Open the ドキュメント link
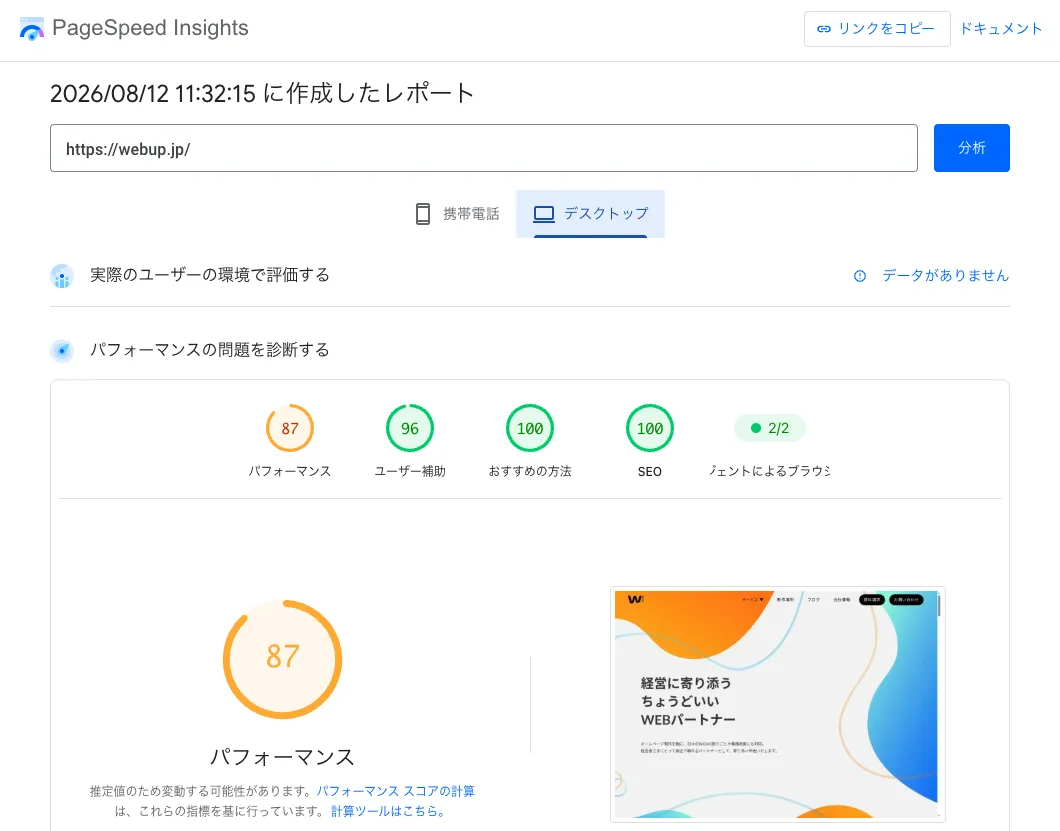1060x831 pixels. pos(1001,28)
